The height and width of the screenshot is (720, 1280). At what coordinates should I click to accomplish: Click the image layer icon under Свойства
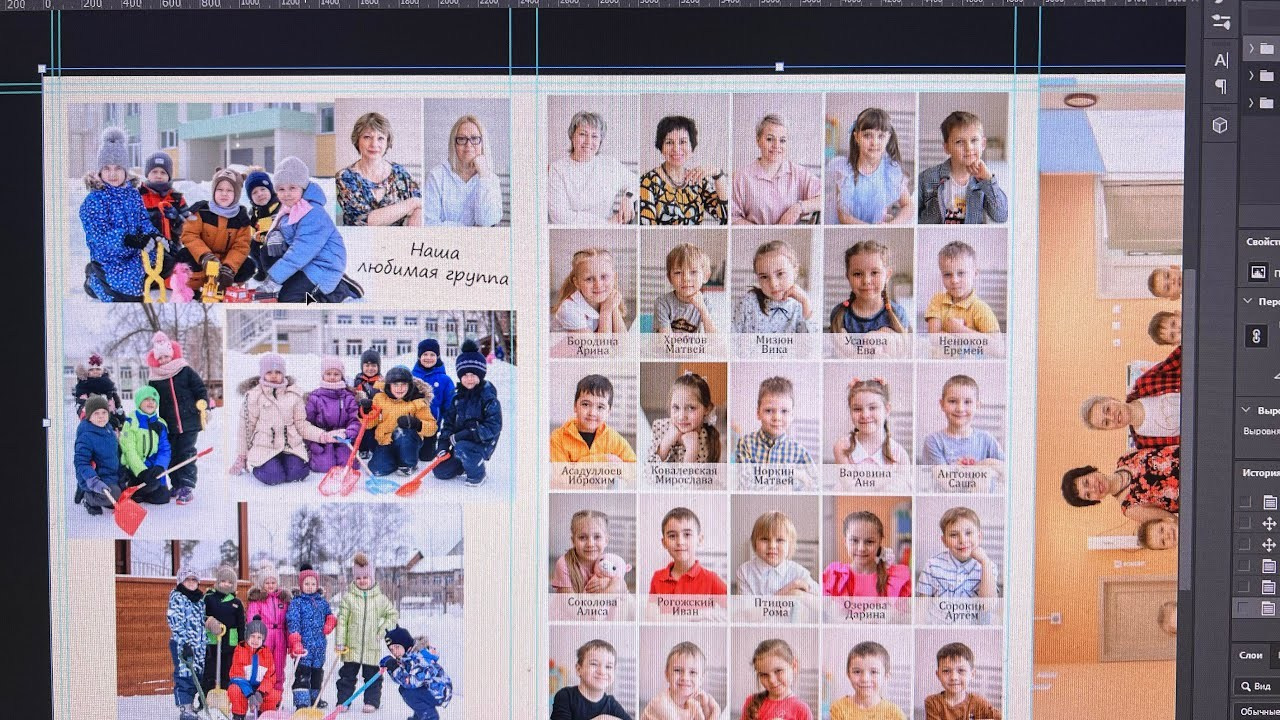1259,272
